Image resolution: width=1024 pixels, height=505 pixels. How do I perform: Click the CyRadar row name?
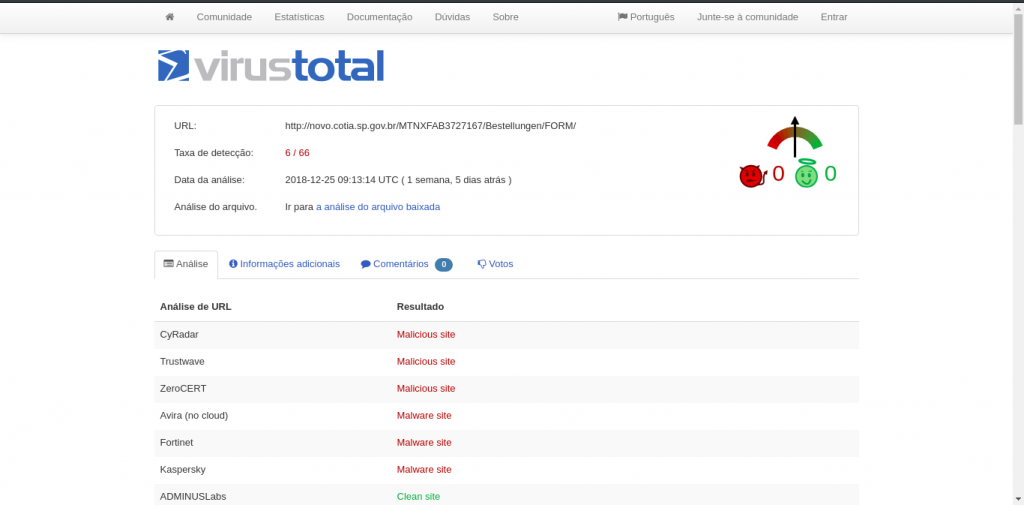click(179, 334)
